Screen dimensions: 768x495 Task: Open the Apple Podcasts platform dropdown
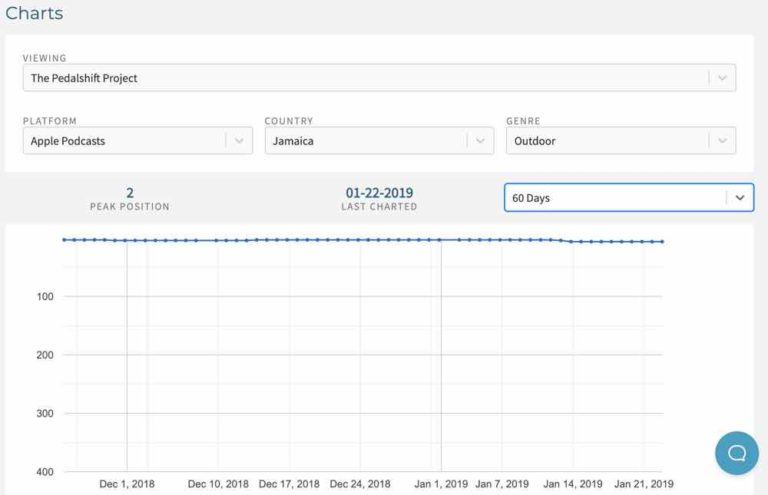coord(138,141)
